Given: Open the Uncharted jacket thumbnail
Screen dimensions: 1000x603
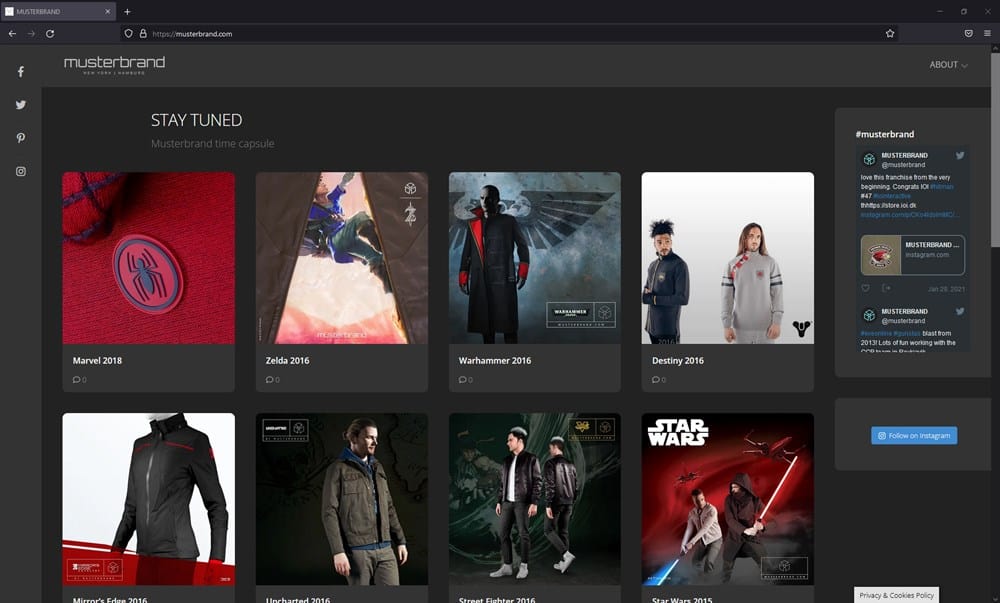Looking at the screenshot, I should (342, 499).
